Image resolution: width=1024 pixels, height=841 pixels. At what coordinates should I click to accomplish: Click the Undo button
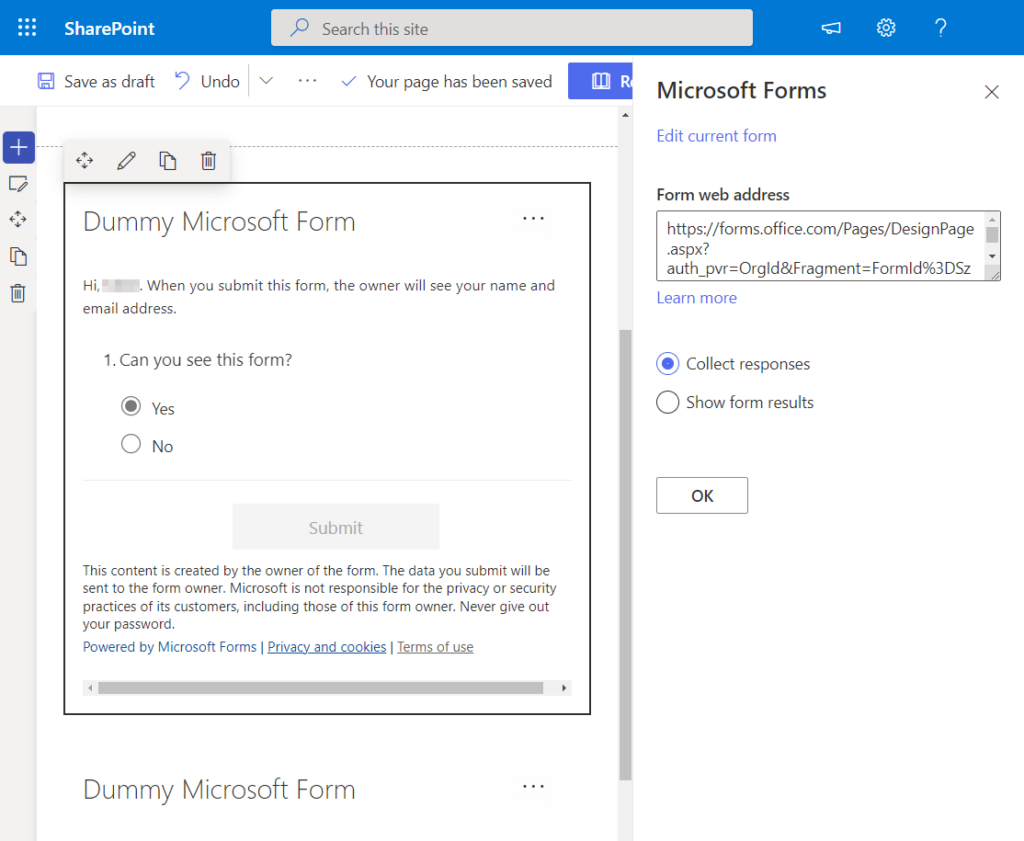[207, 82]
